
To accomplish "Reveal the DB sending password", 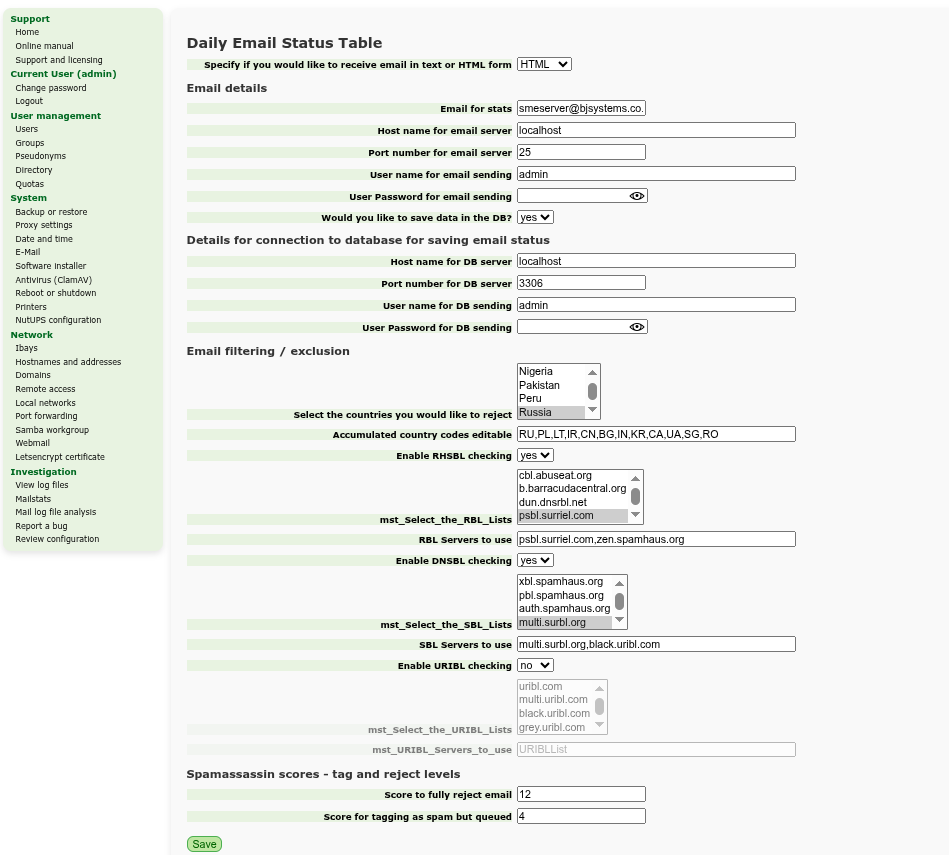I will pyautogui.click(x=637, y=327).
